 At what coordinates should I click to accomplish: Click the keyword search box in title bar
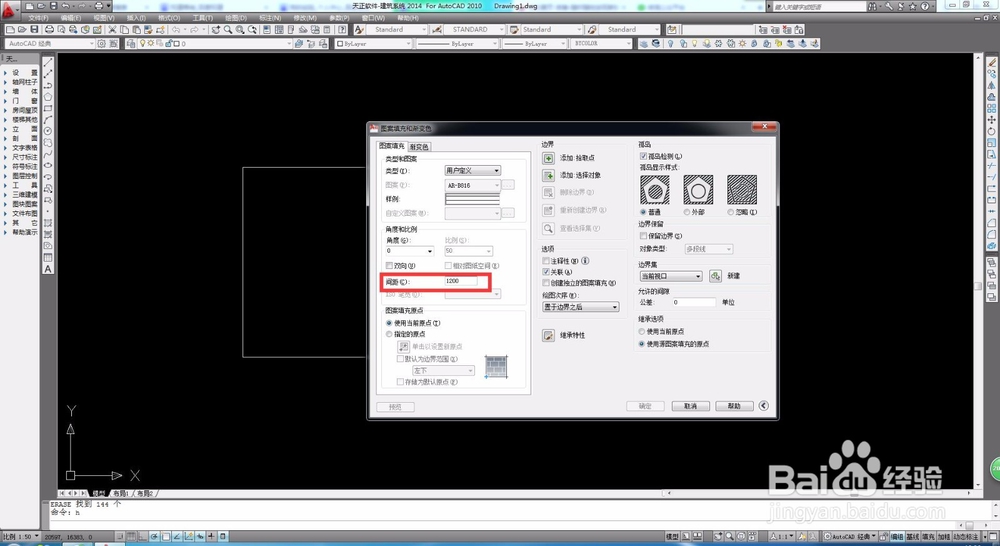[x=819, y=6]
